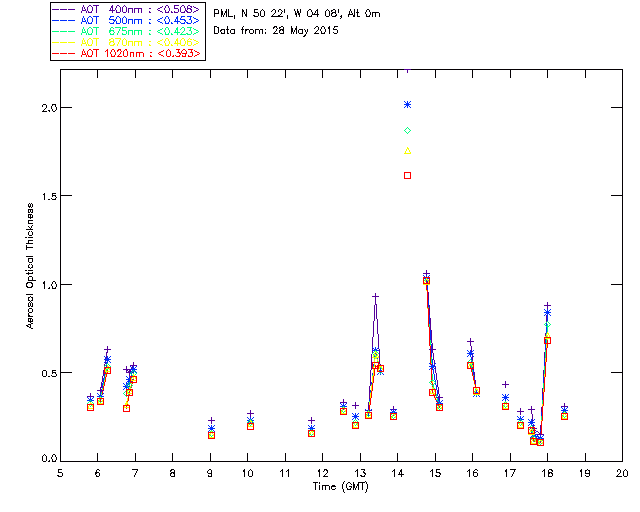Click the red square data point at 9 GMT

click(x=211, y=435)
